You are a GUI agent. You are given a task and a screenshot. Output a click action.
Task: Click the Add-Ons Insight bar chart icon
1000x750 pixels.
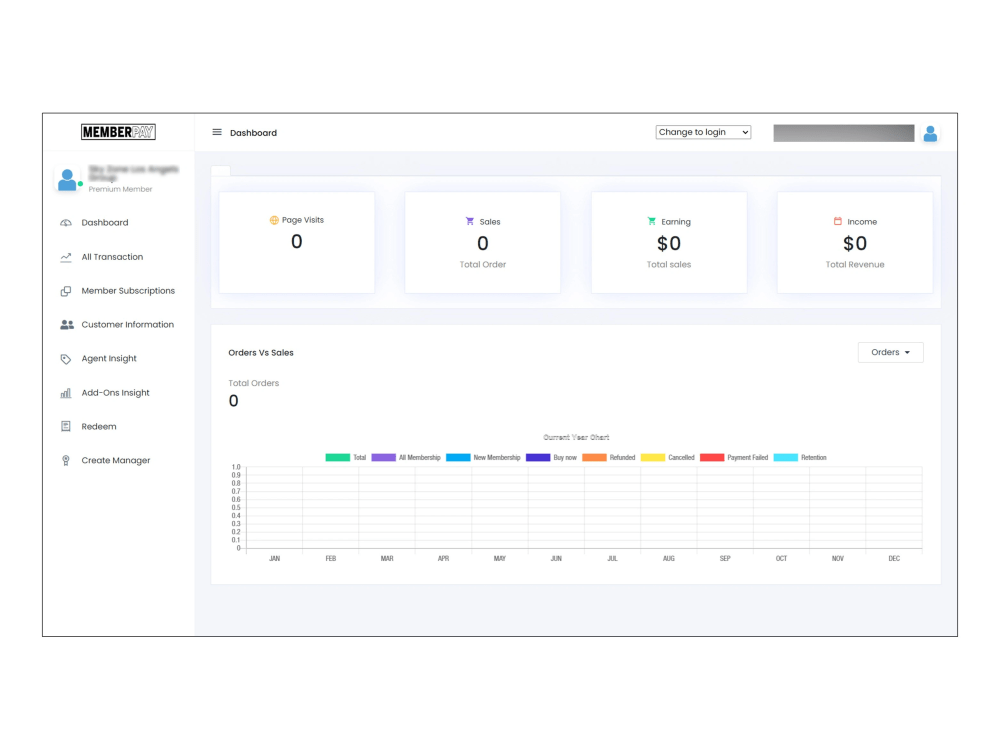click(66, 392)
